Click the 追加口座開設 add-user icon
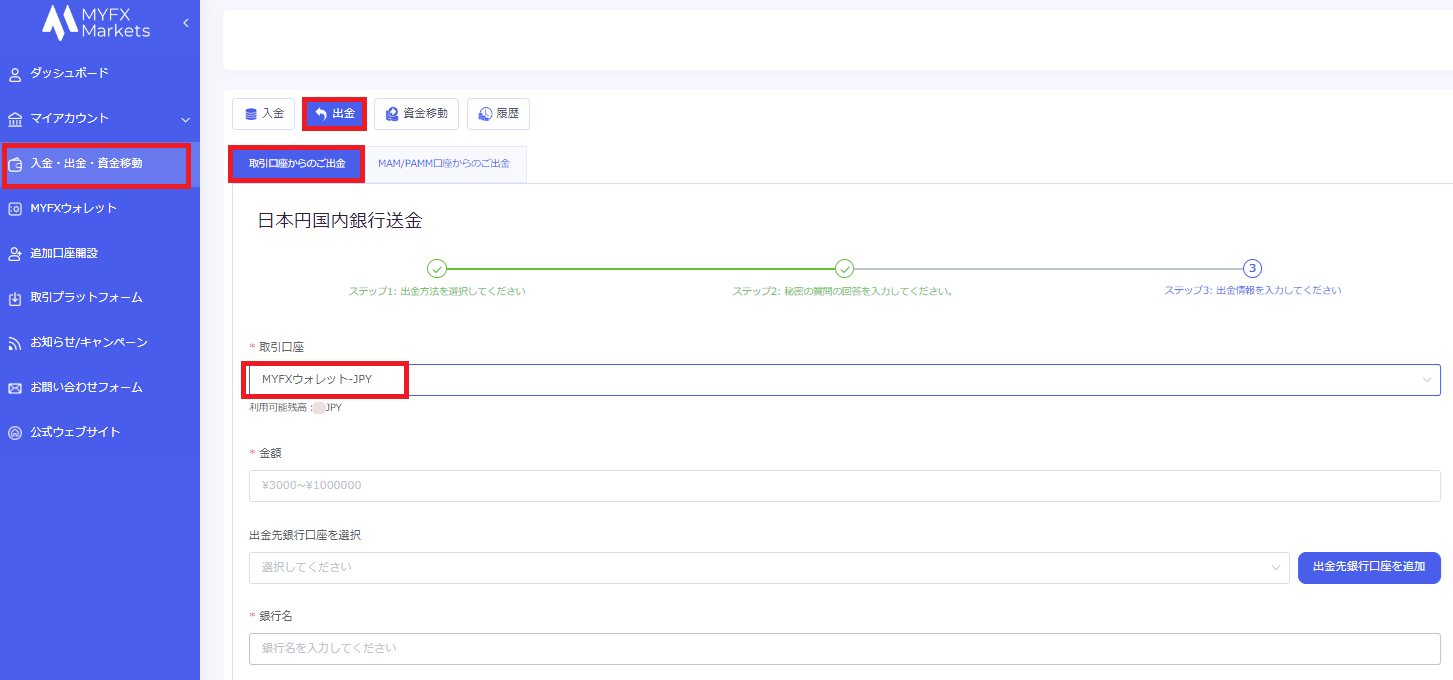 (15, 254)
